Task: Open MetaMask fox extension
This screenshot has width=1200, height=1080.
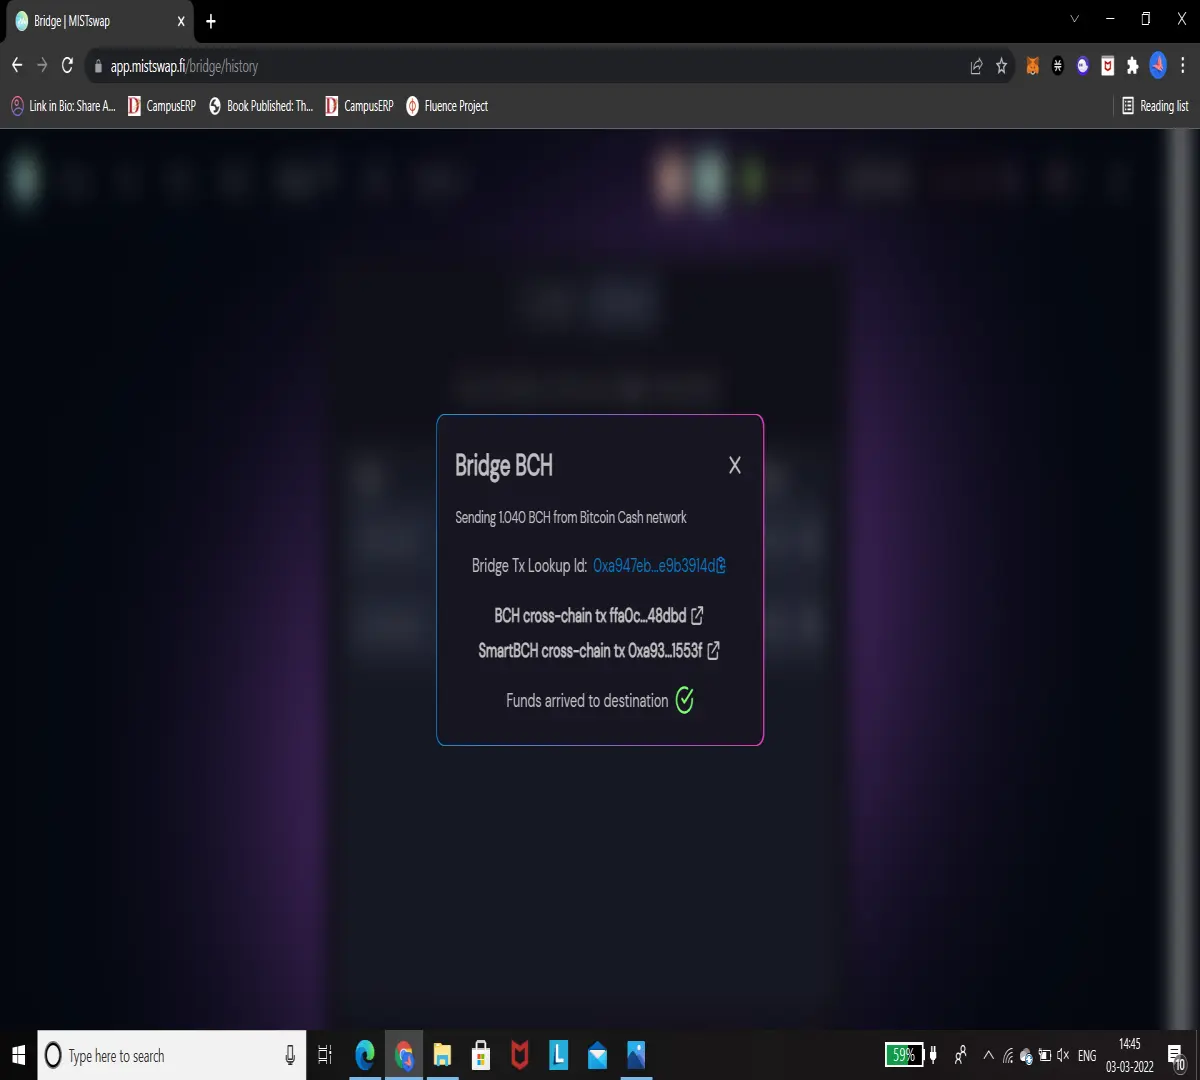Action: [1033, 66]
